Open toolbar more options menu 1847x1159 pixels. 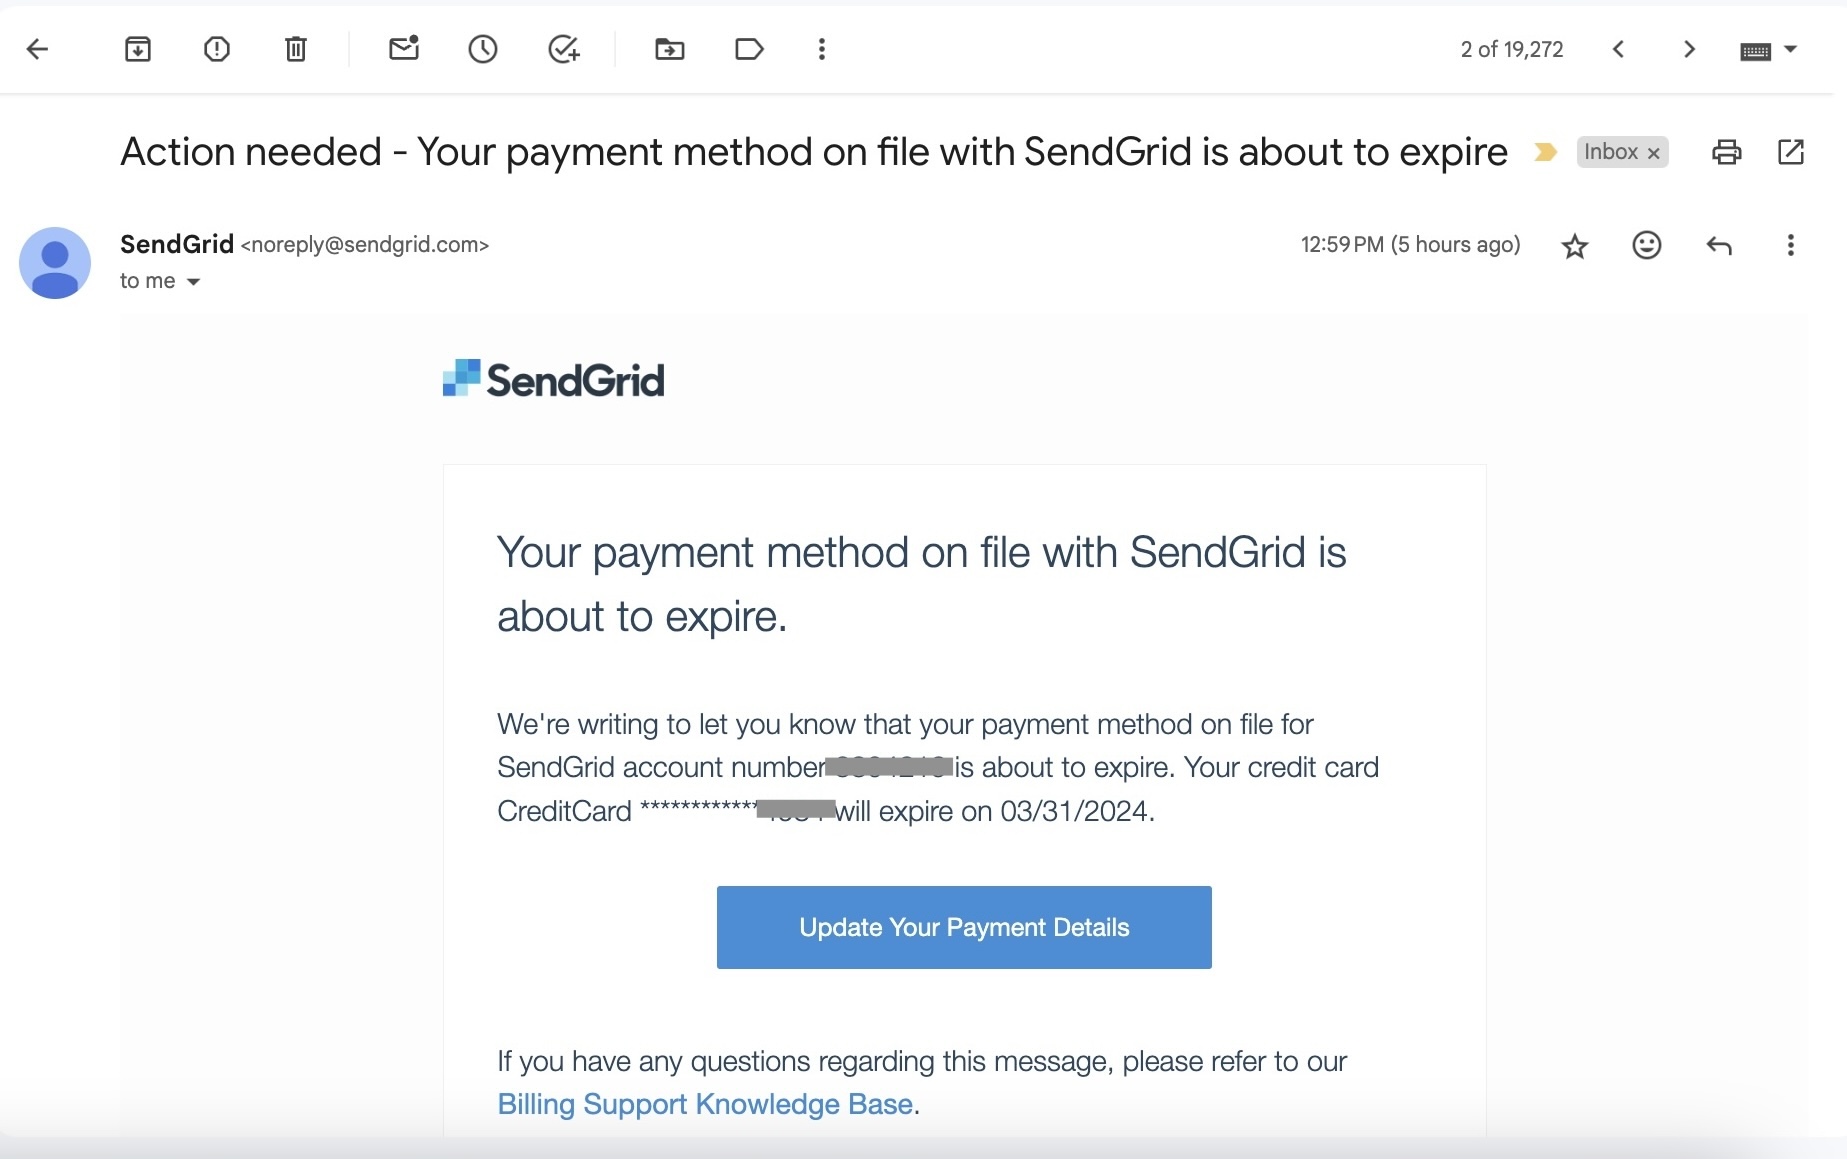click(x=822, y=49)
